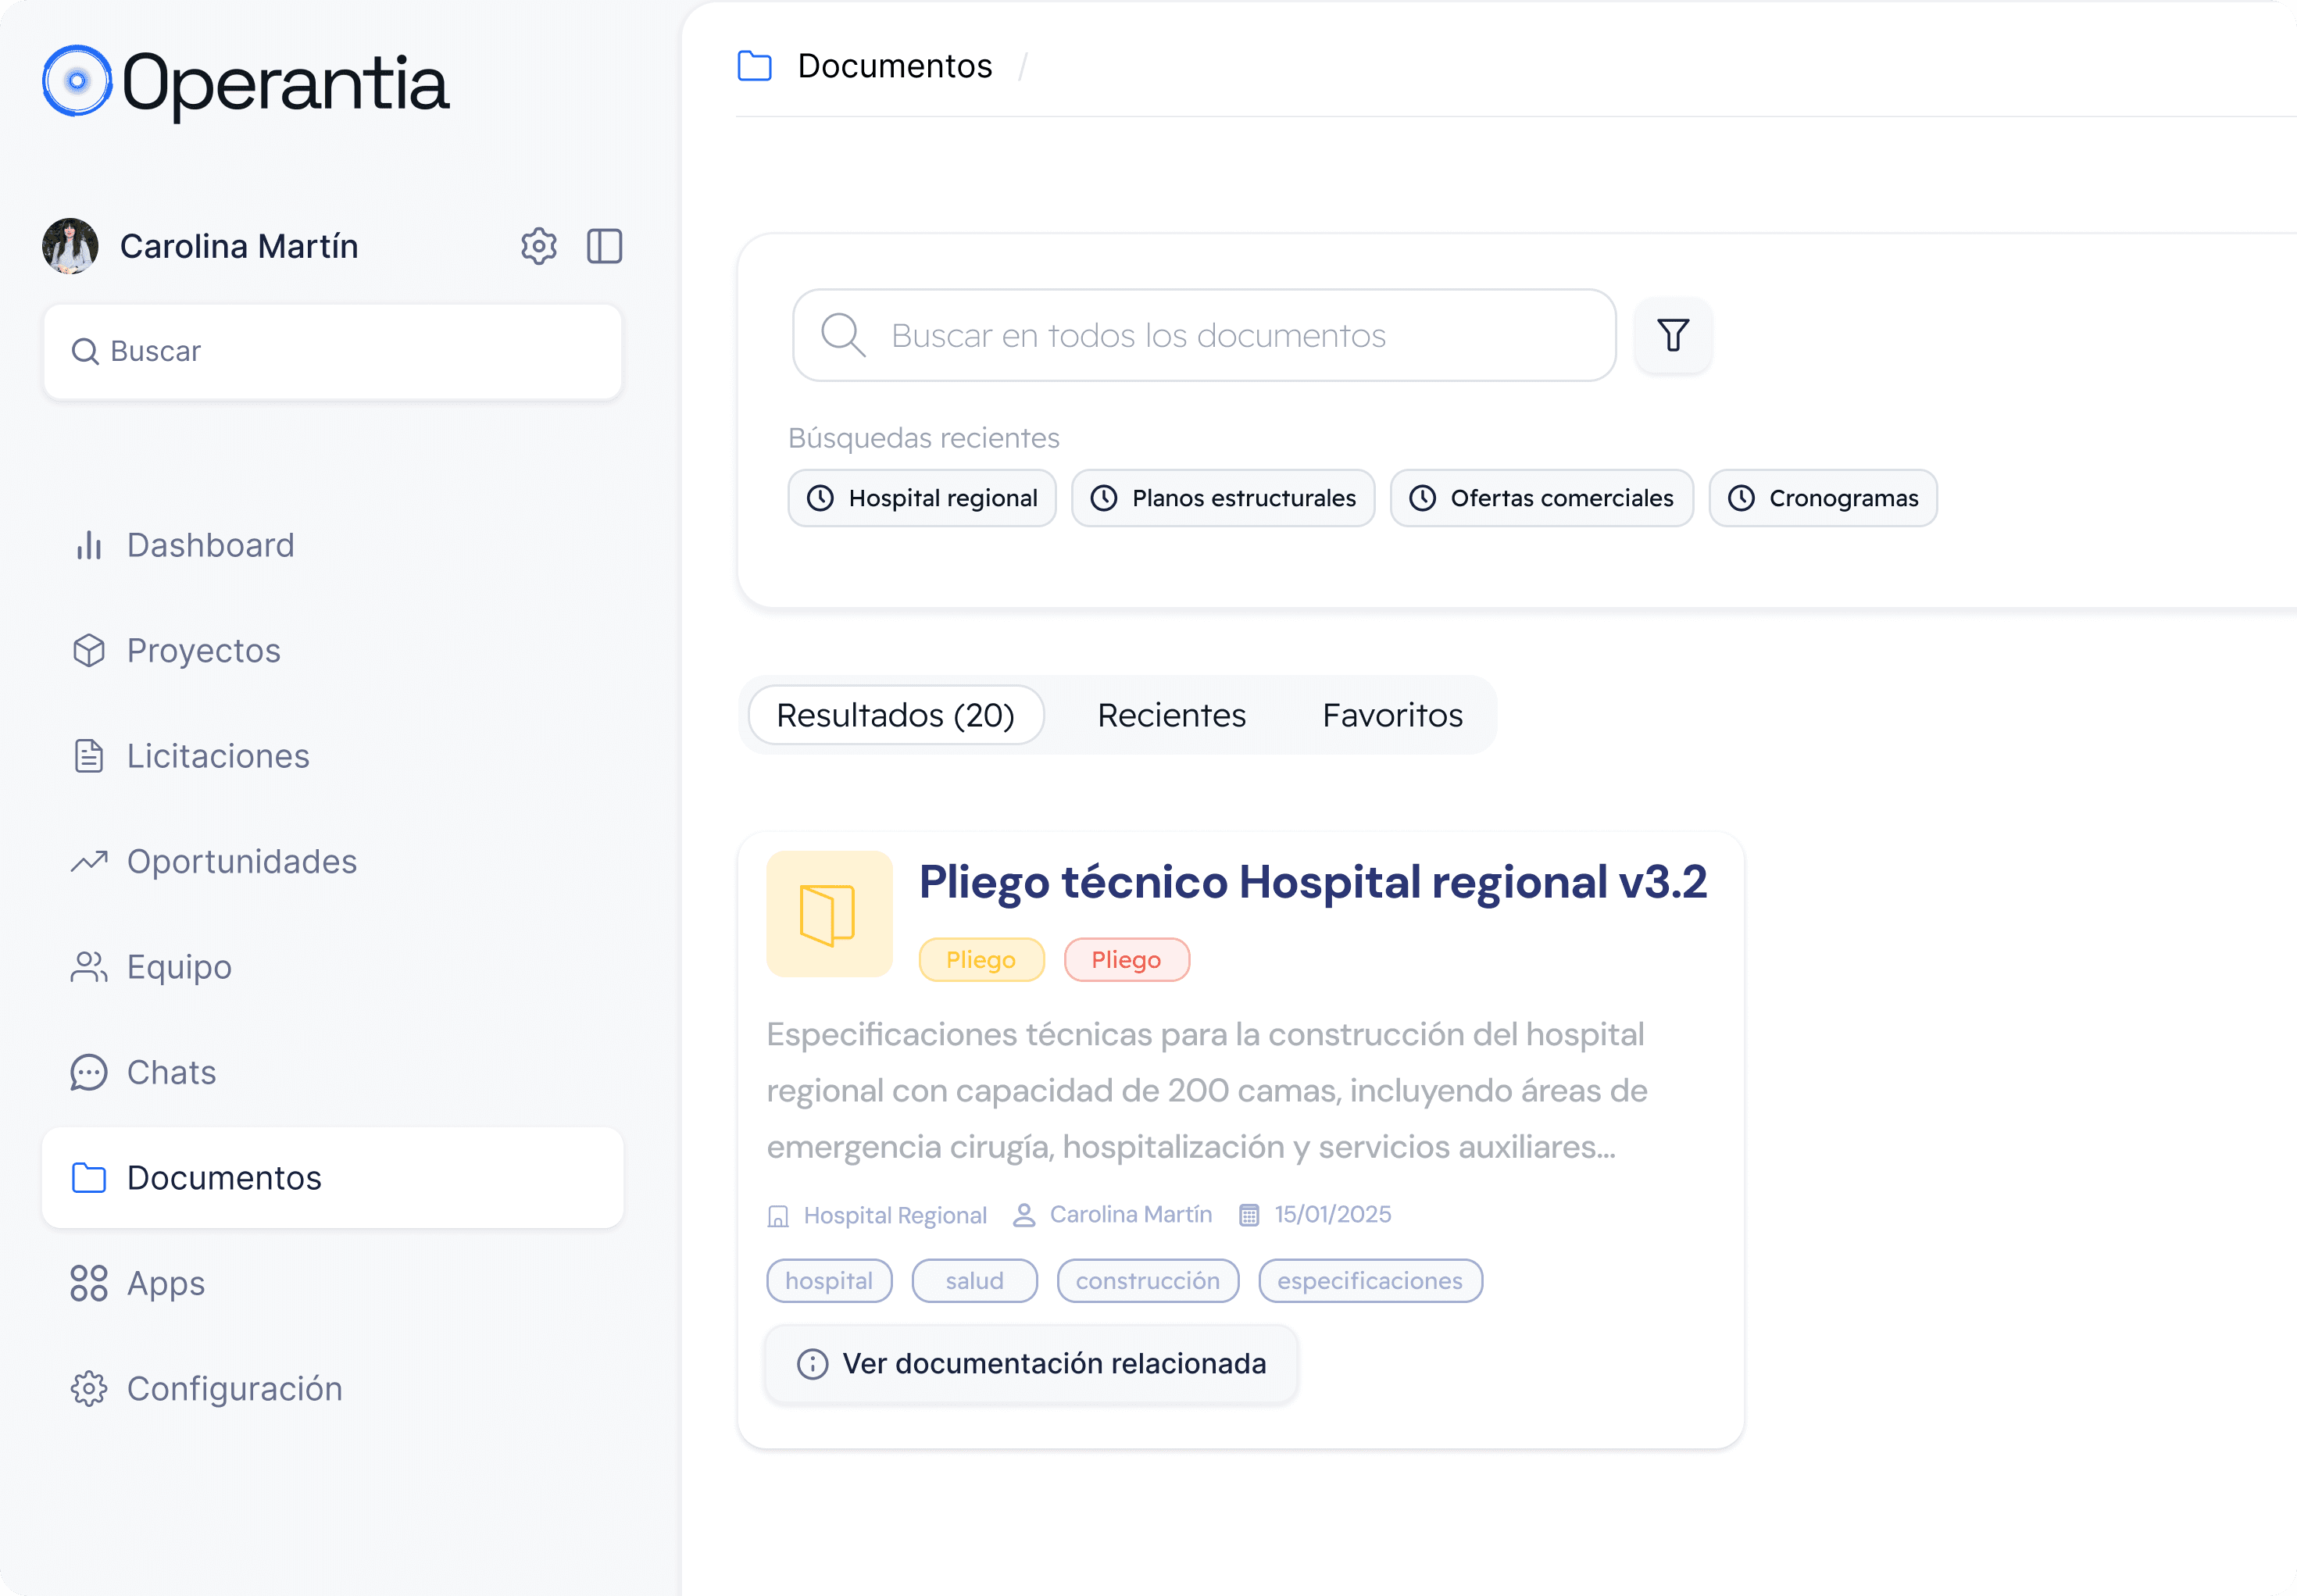Collapse sidebar with the panel icon
2297x1596 pixels.
point(604,246)
